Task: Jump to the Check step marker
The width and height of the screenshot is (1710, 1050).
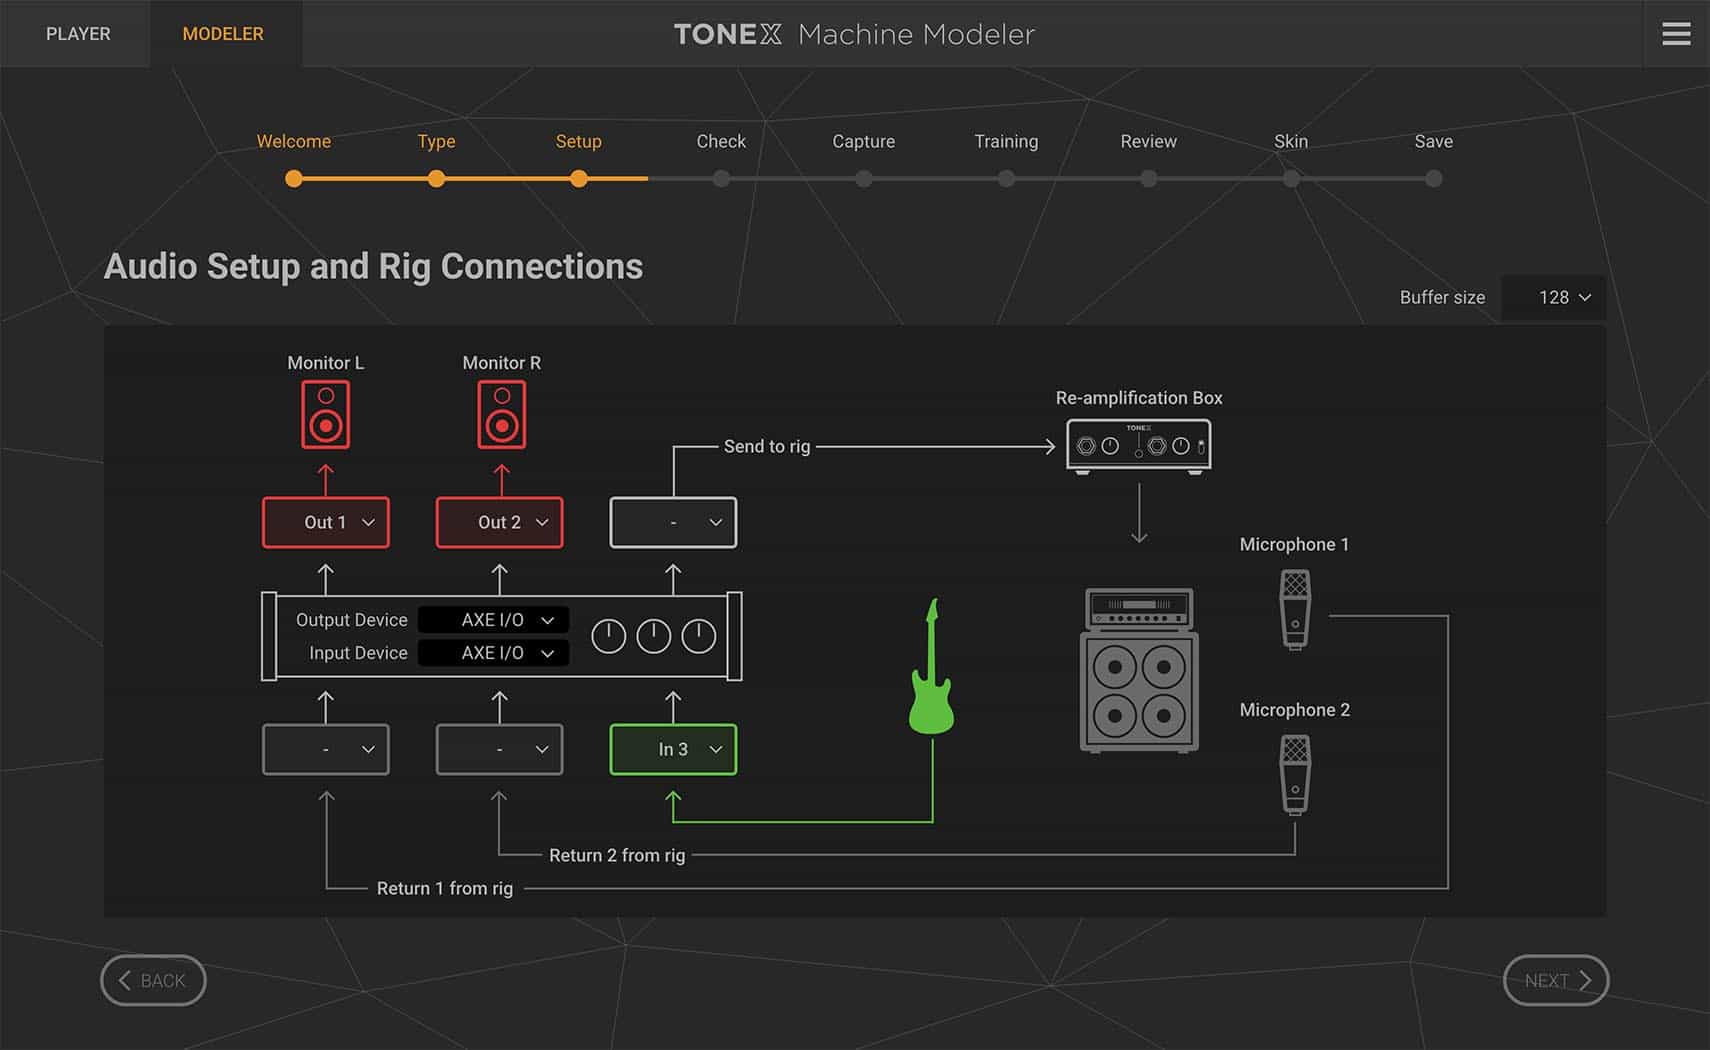Action: [x=721, y=179]
